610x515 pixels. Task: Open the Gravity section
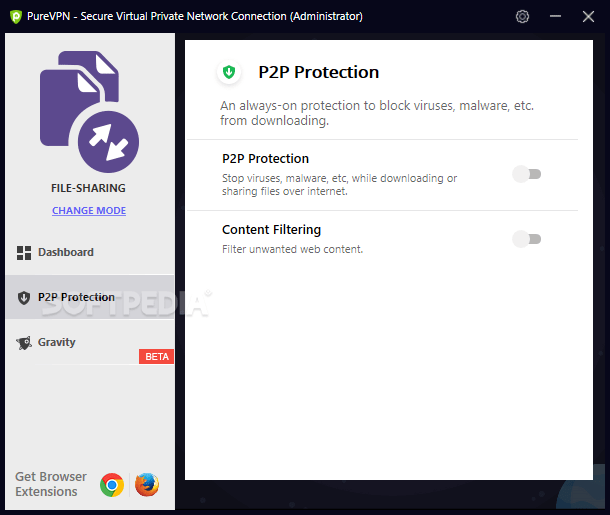coord(90,342)
